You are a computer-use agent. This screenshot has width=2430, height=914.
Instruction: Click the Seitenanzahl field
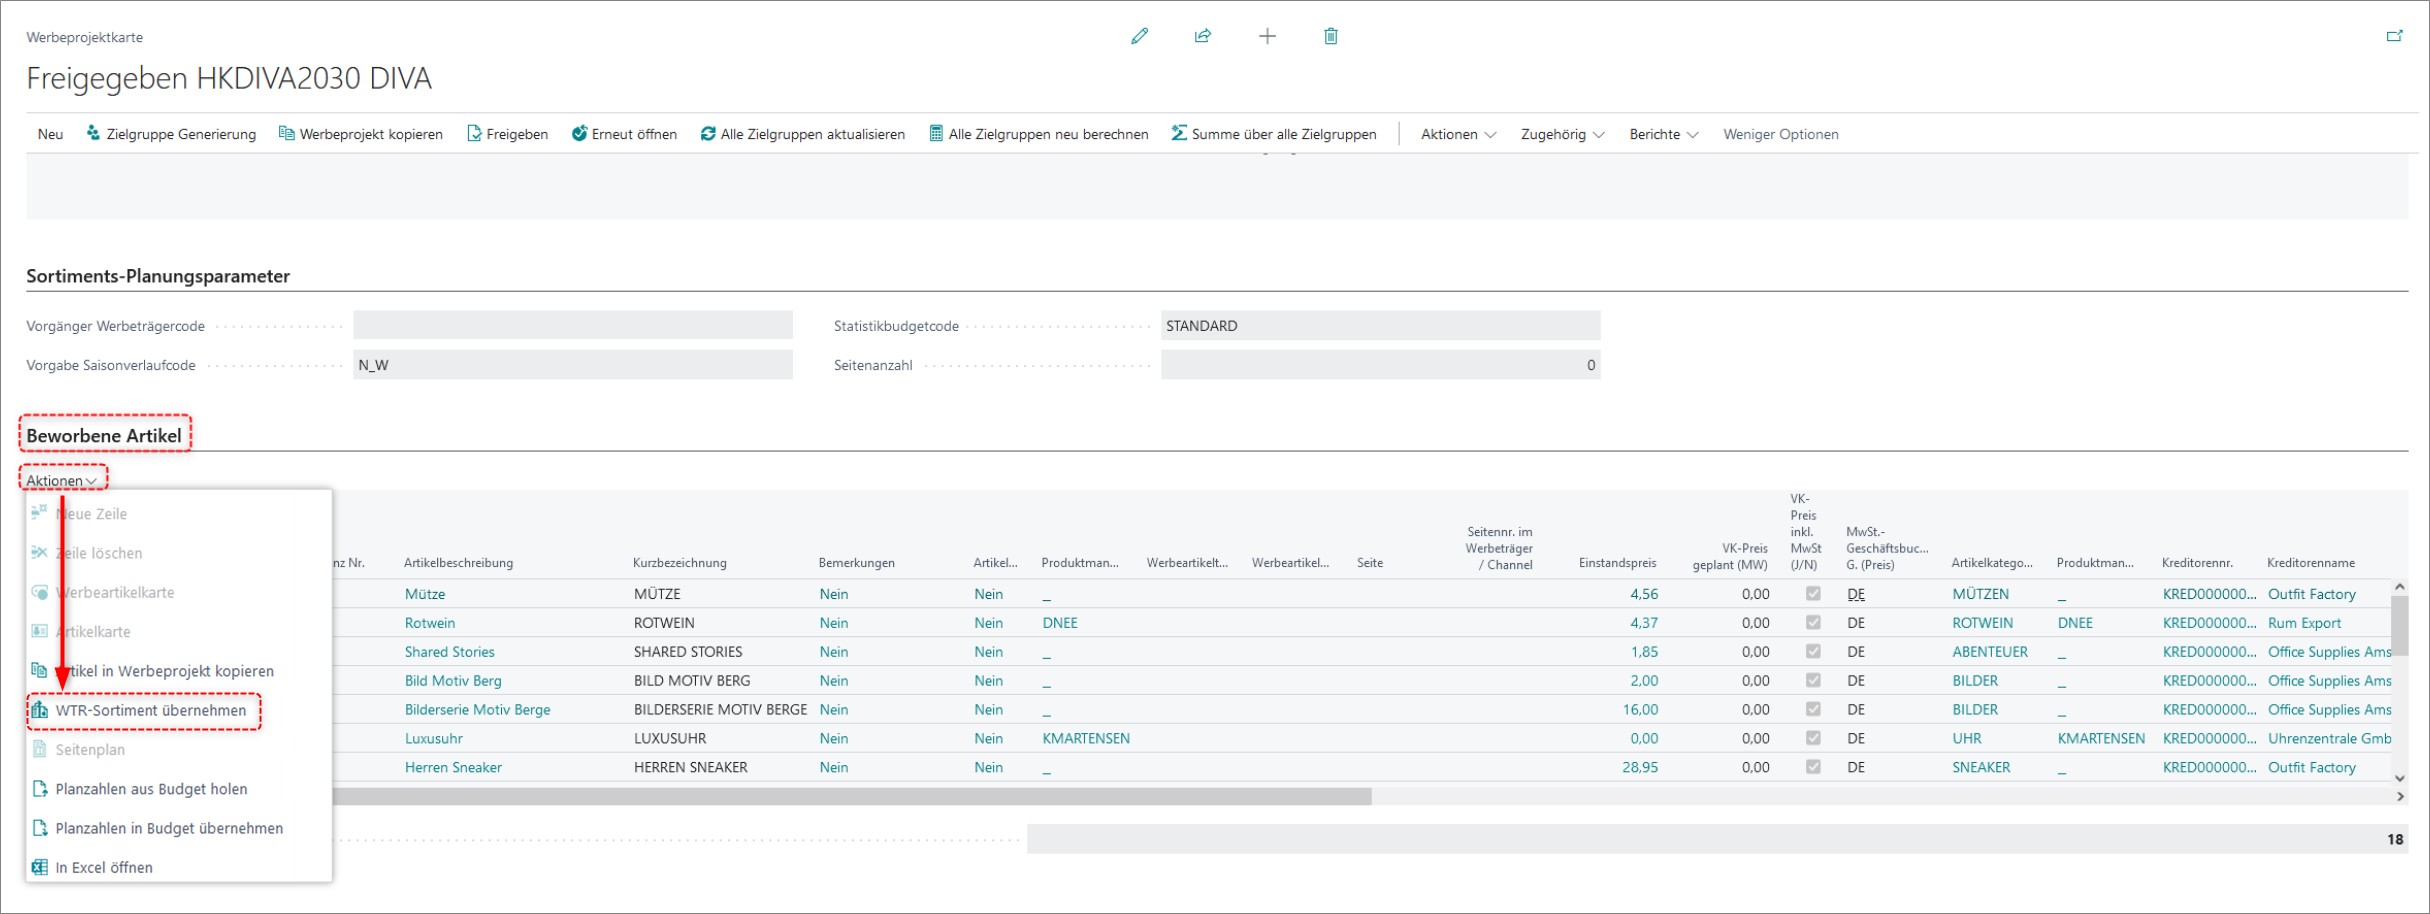[x=1380, y=365]
